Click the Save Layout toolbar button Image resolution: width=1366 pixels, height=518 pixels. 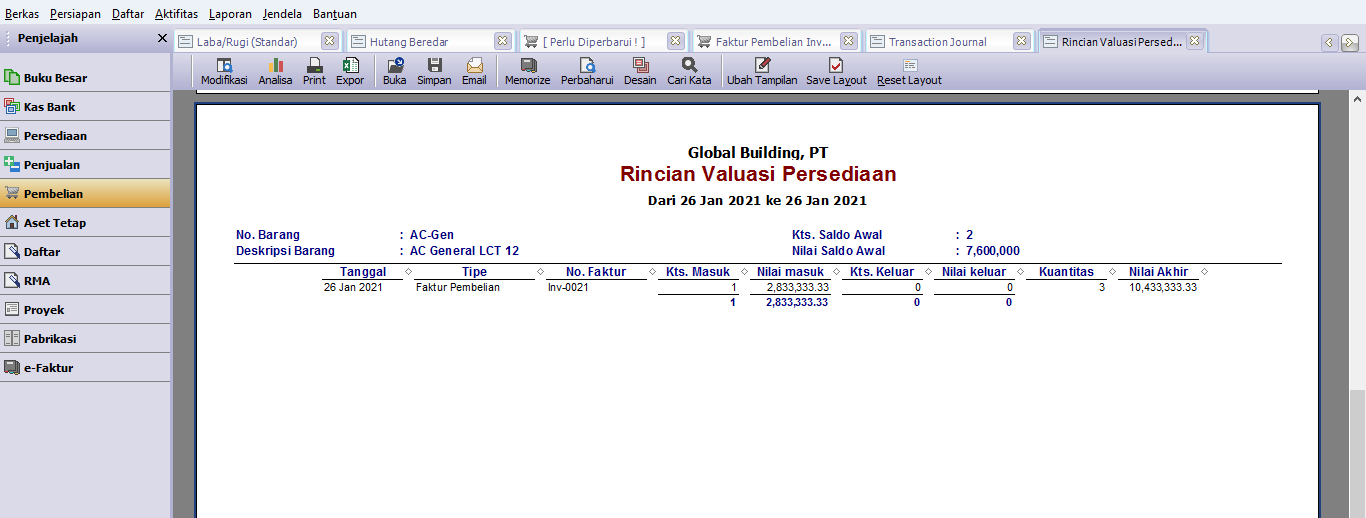pos(836,71)
